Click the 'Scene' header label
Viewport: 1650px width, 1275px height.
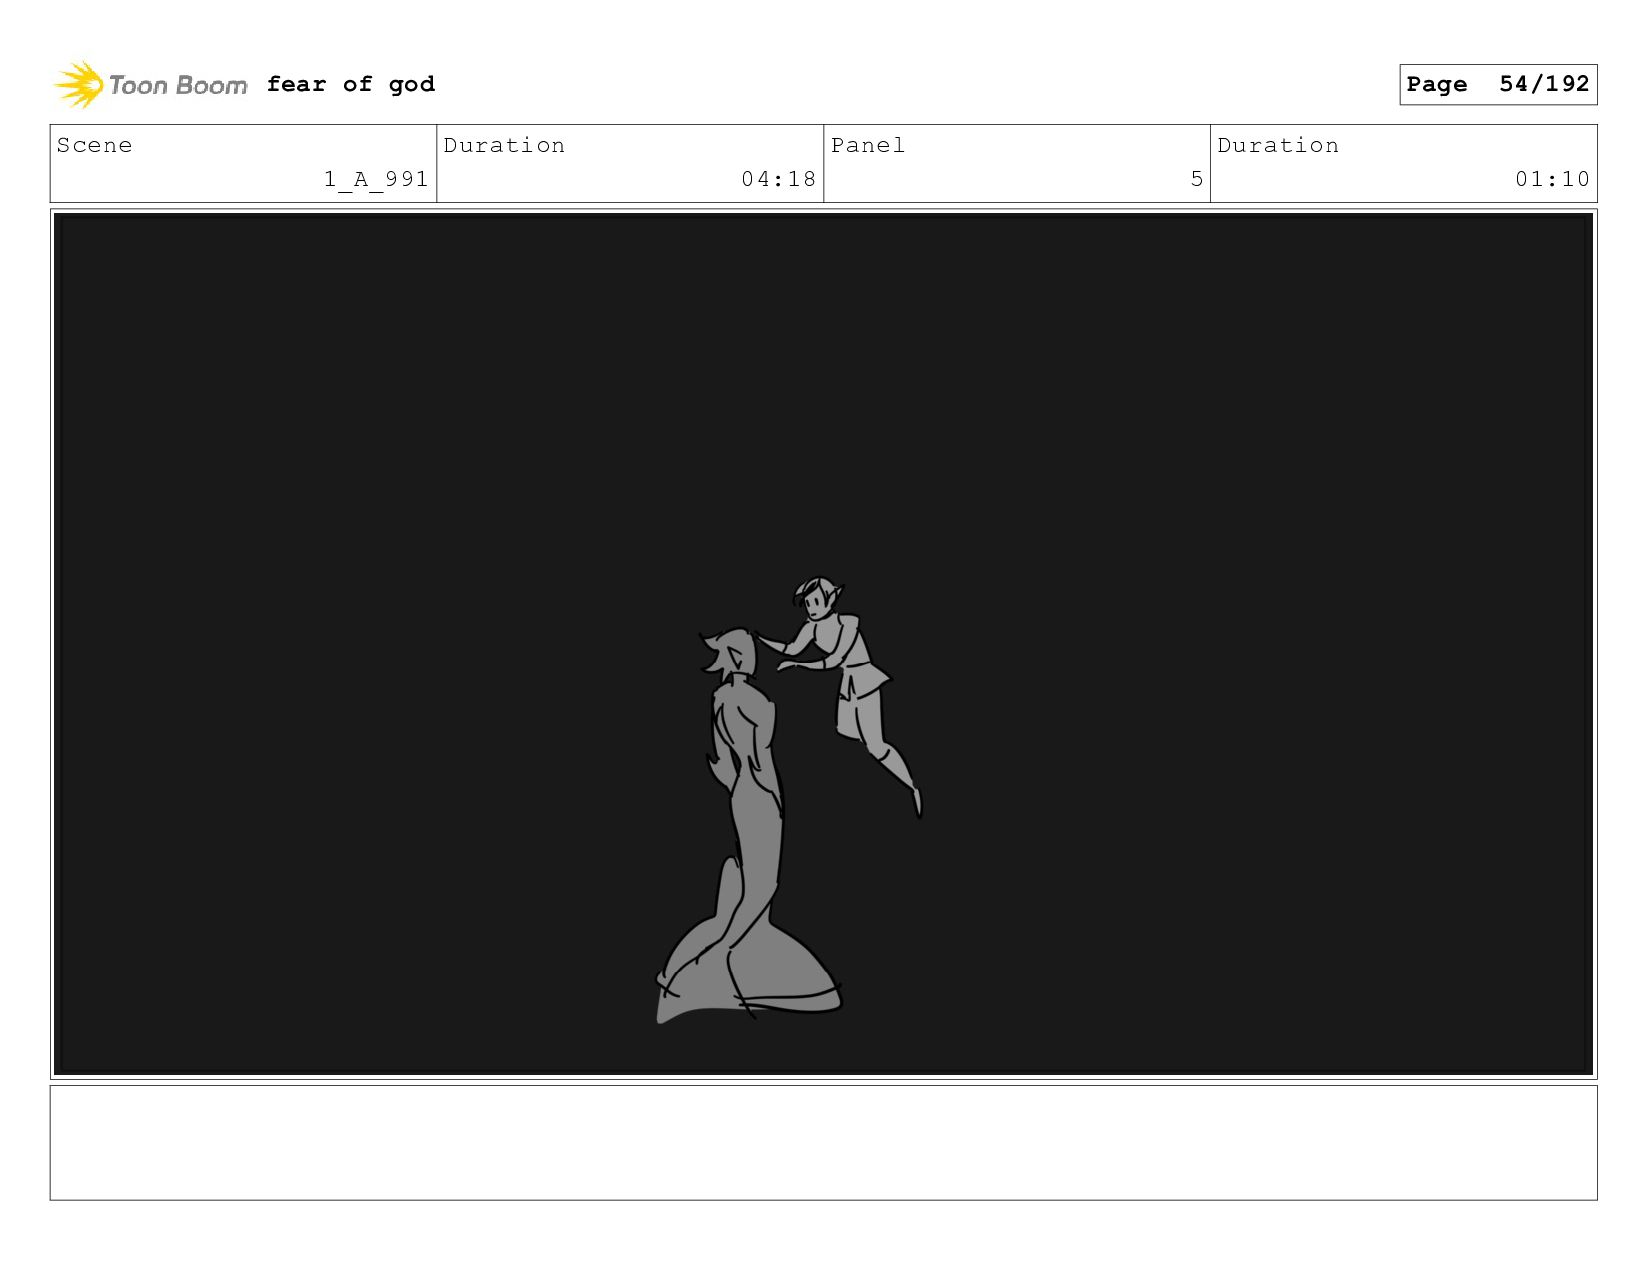click(x=95, y=145)
